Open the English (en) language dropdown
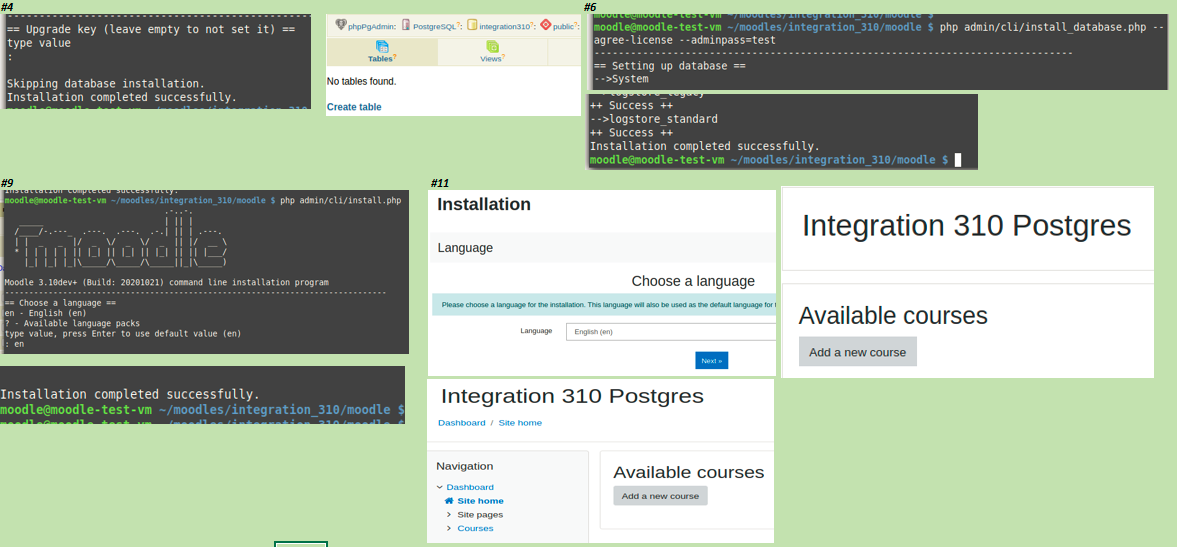 670,332
